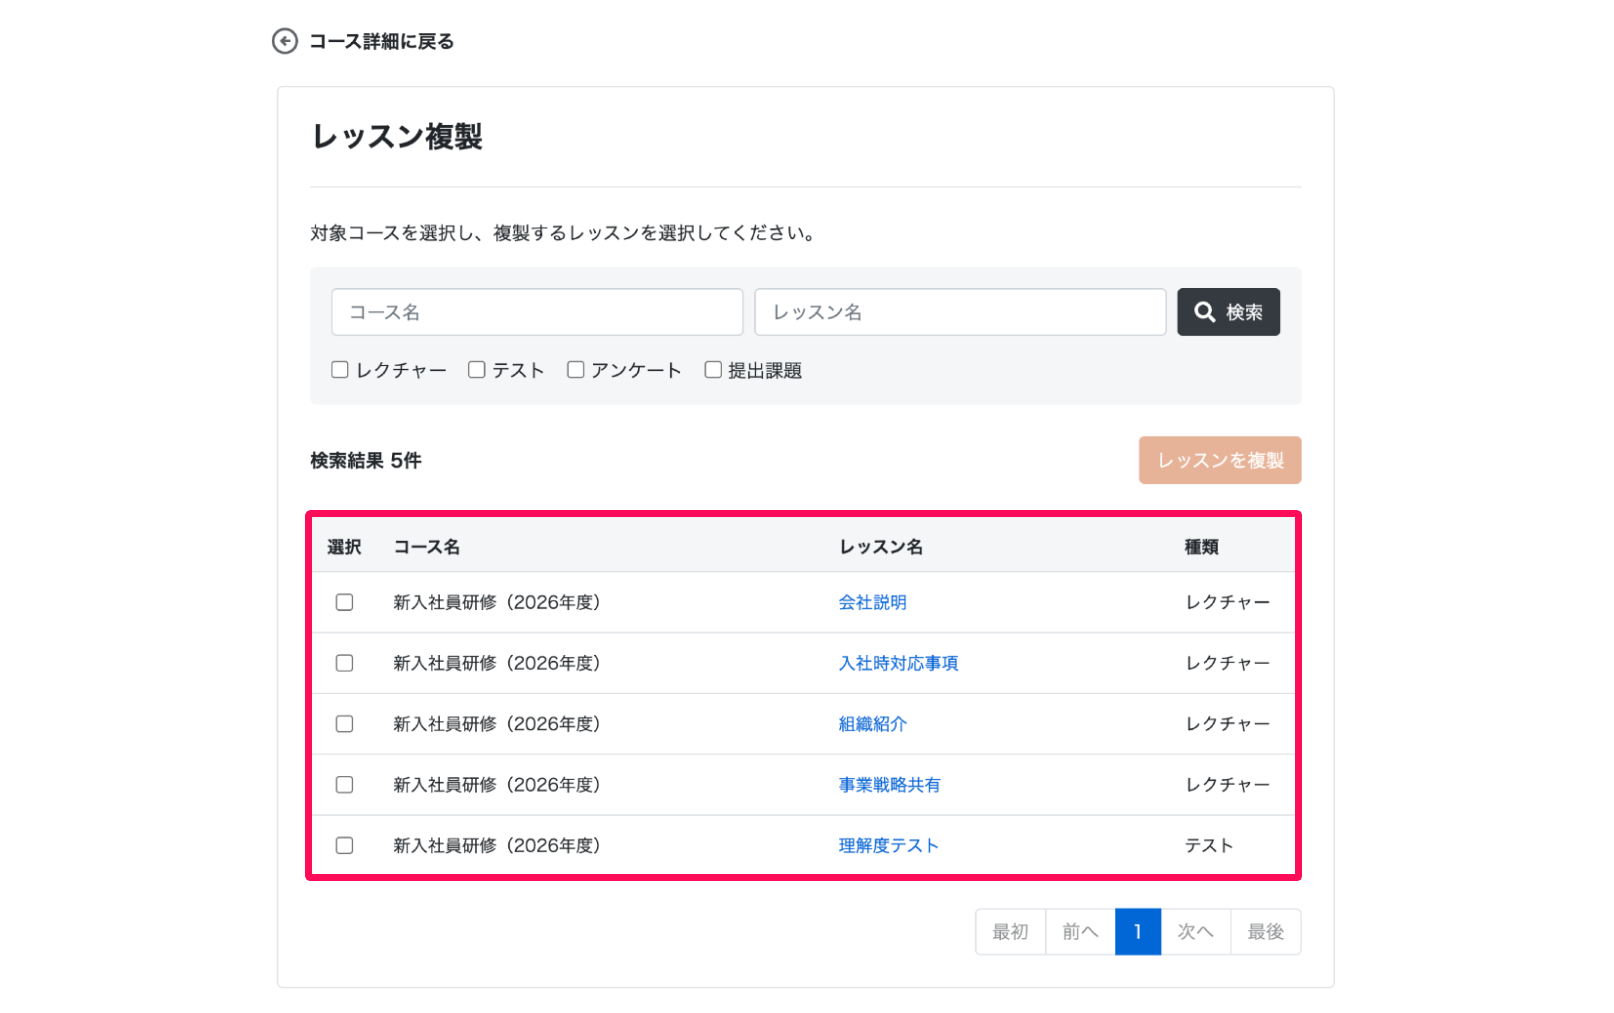1614x1013 pixels.
Task: Click the コース名 search input field
Action: pyautogui.click(x=537, y=312)
